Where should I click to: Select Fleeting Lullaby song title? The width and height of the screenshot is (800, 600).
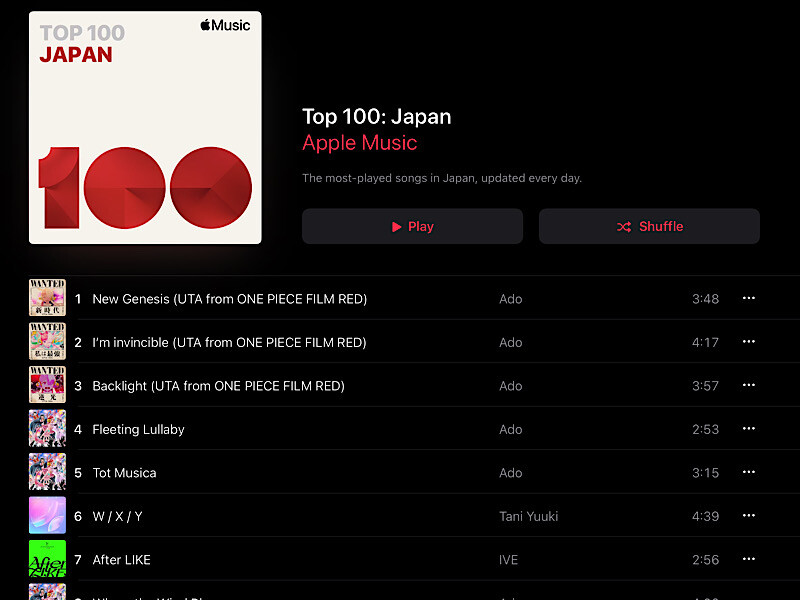click(138, 430)
